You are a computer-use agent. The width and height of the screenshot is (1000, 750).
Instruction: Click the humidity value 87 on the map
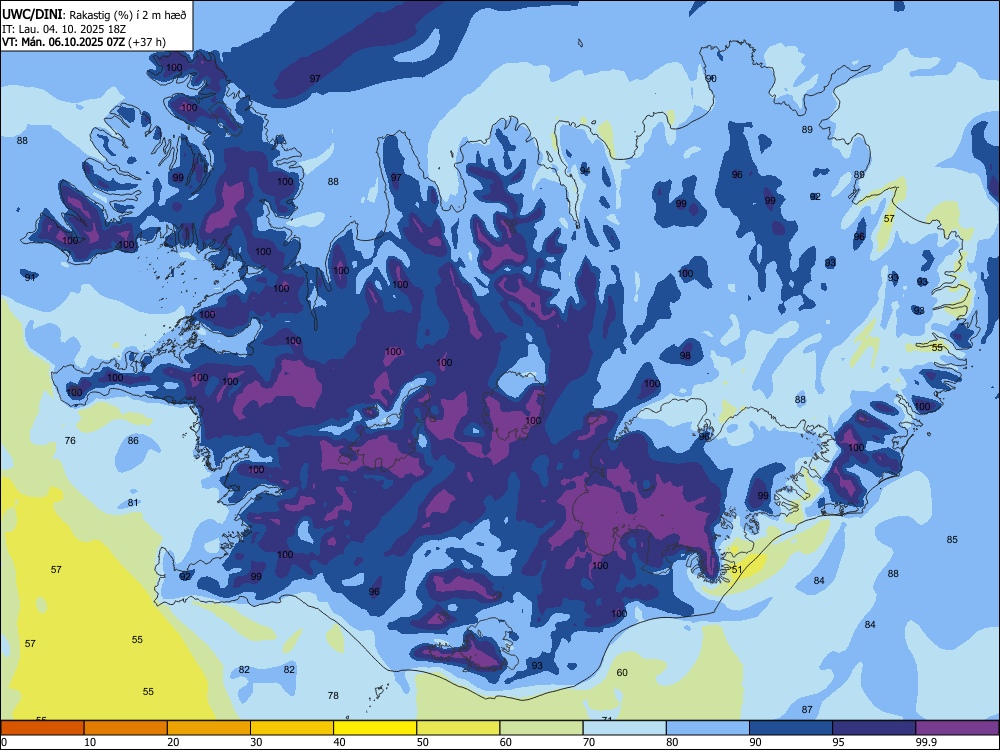[807, 710]
